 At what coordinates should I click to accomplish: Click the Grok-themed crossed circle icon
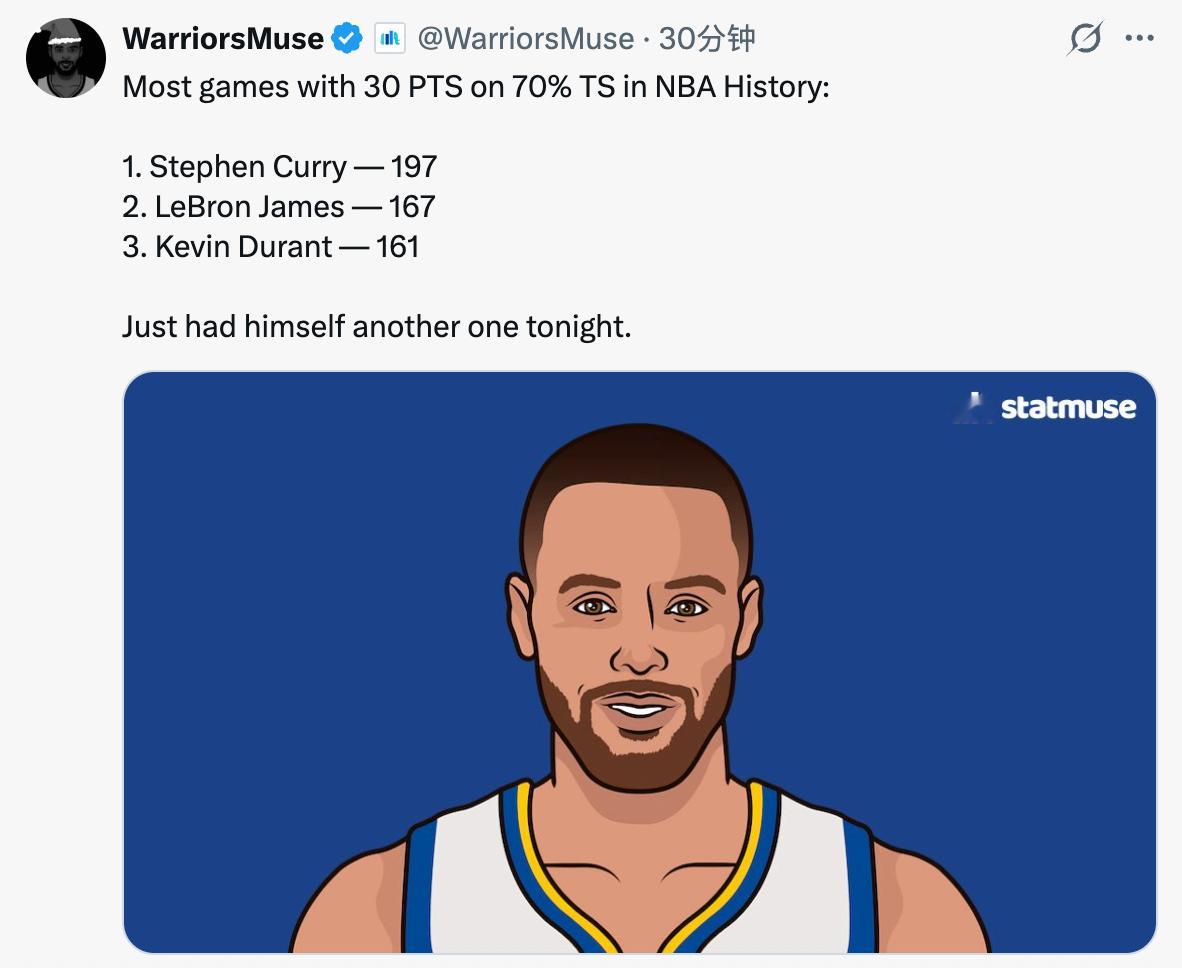pyautogui.click(x=1086, y=38)
